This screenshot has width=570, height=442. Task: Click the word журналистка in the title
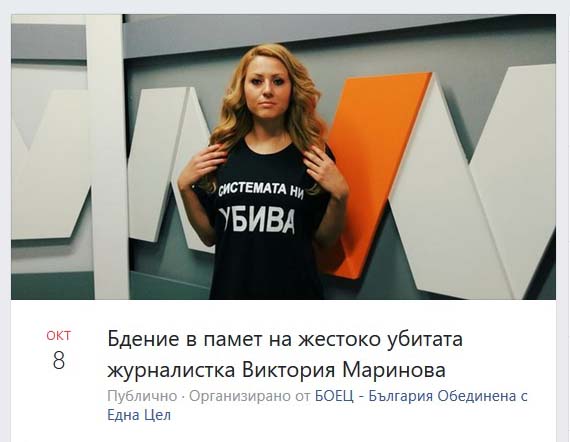171,370
